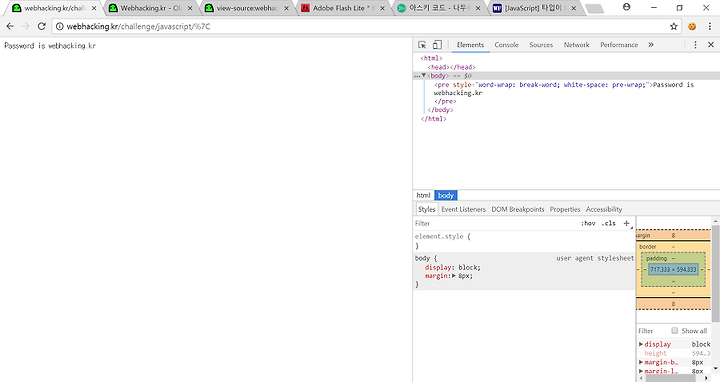This screenshot has width=720, height=382.
Task: Toggle the .cls class editor
Action: click(609, 223)
